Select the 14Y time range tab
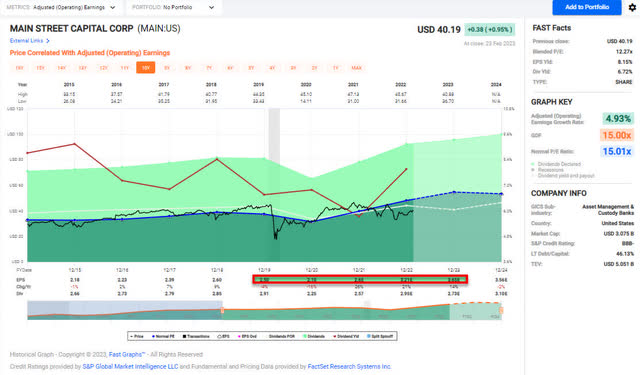The image size is (640, 375). 62,68
